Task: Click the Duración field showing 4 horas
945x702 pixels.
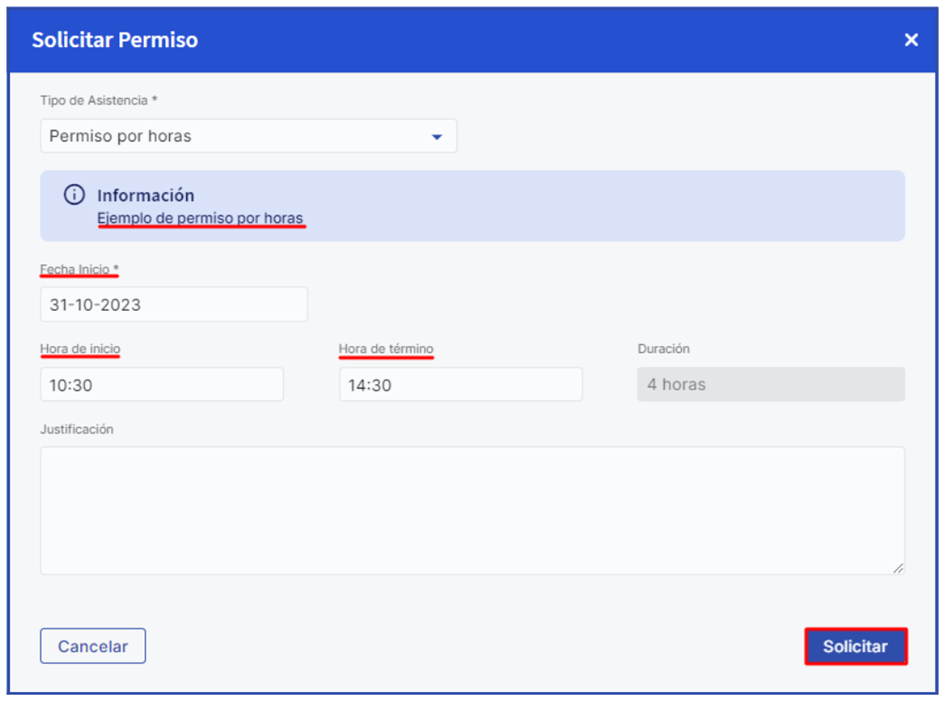Action: (770, 384)
